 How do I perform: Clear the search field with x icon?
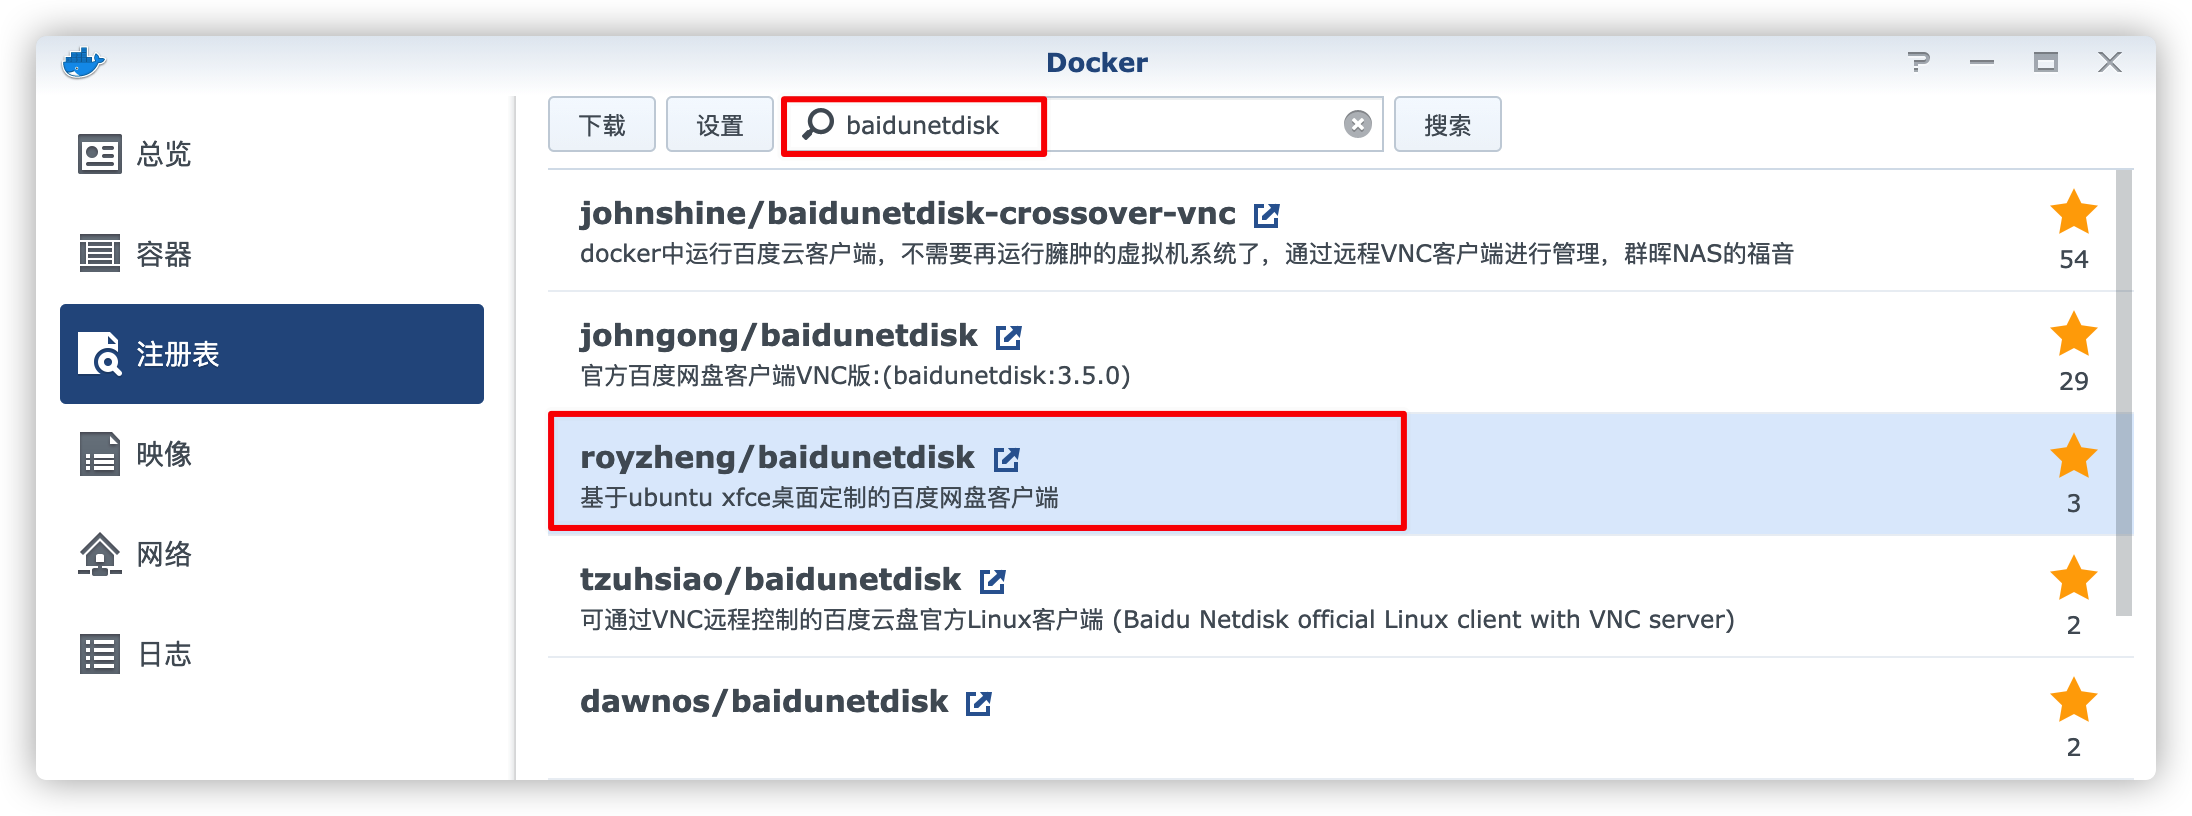[1357, 124]
